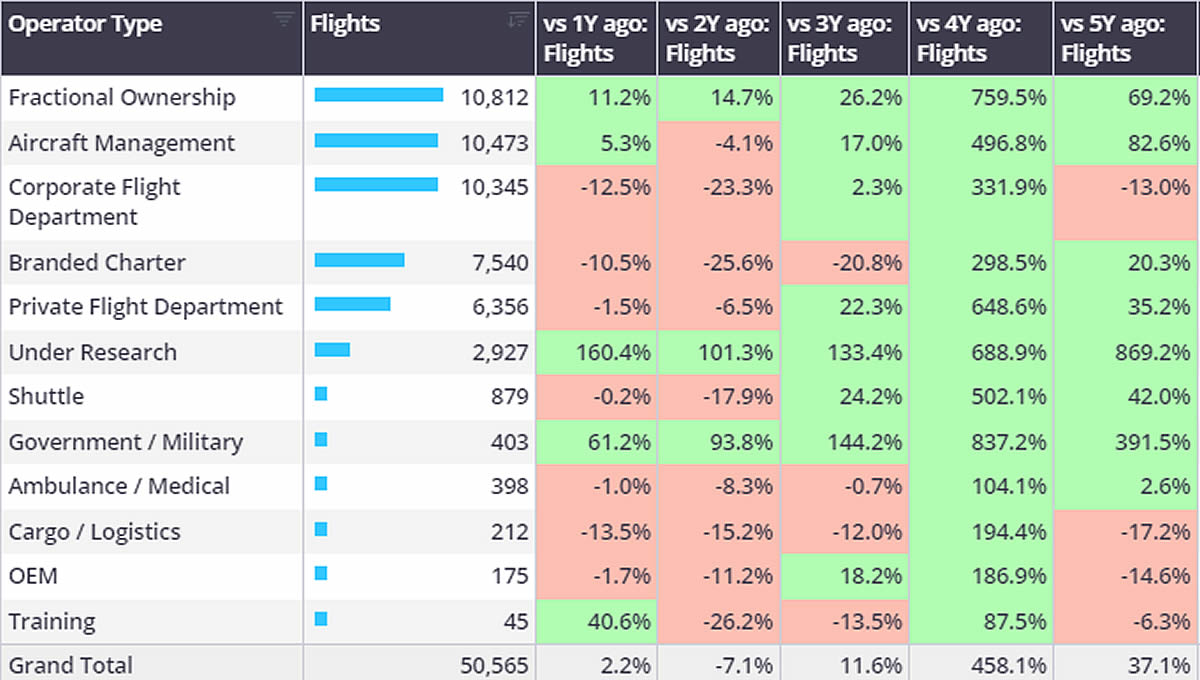Select Corporate Flight Department row label
The image size is (1200, 680).
coord(95,202)
